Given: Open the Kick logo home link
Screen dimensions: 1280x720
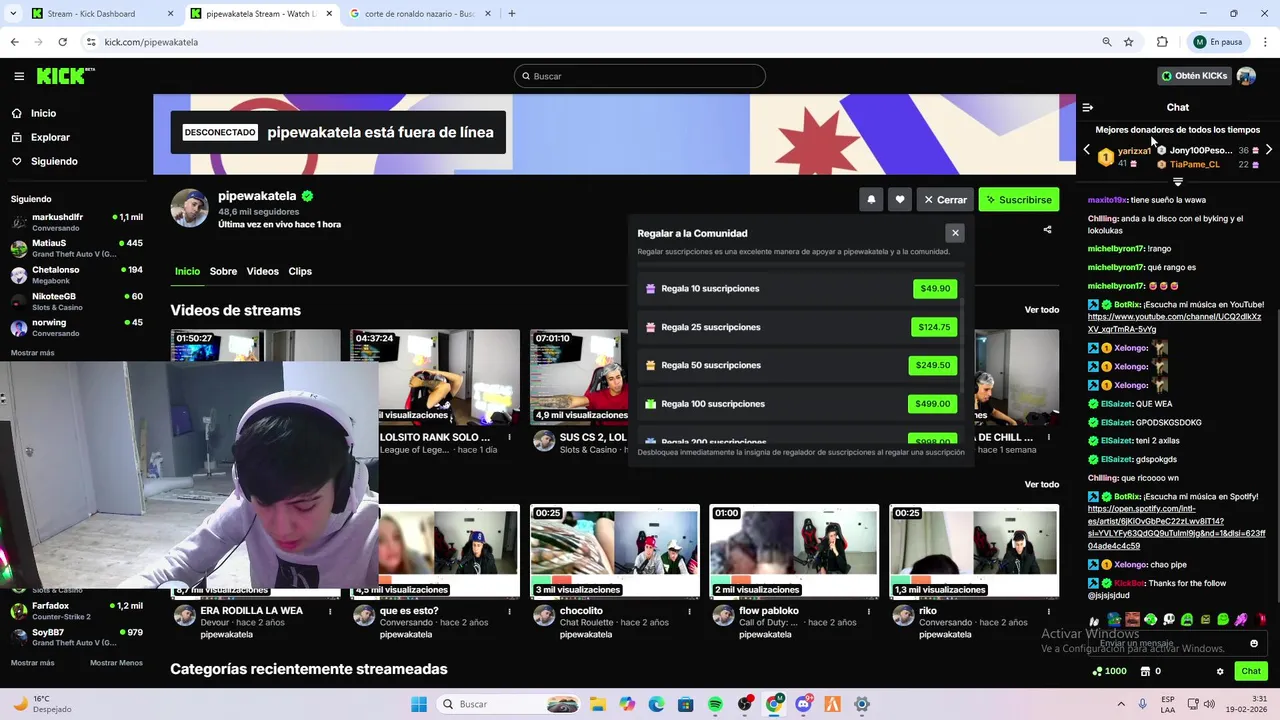Looking at the screenshot, I should tap(65, 76).
